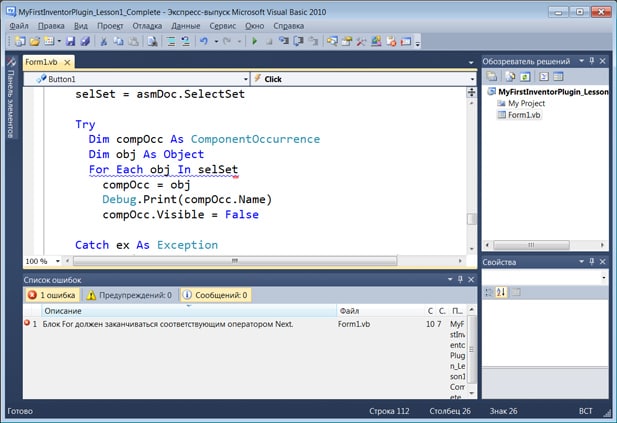
Task: Toggle the 'Предупреждений: 0' warnings filter
Action: click(129, 296)
